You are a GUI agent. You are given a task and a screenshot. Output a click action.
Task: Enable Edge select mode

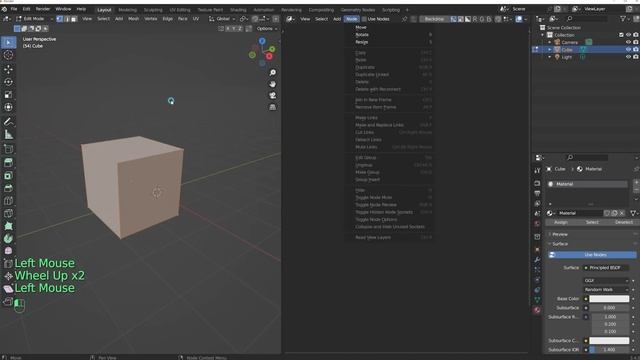(67, 19)
